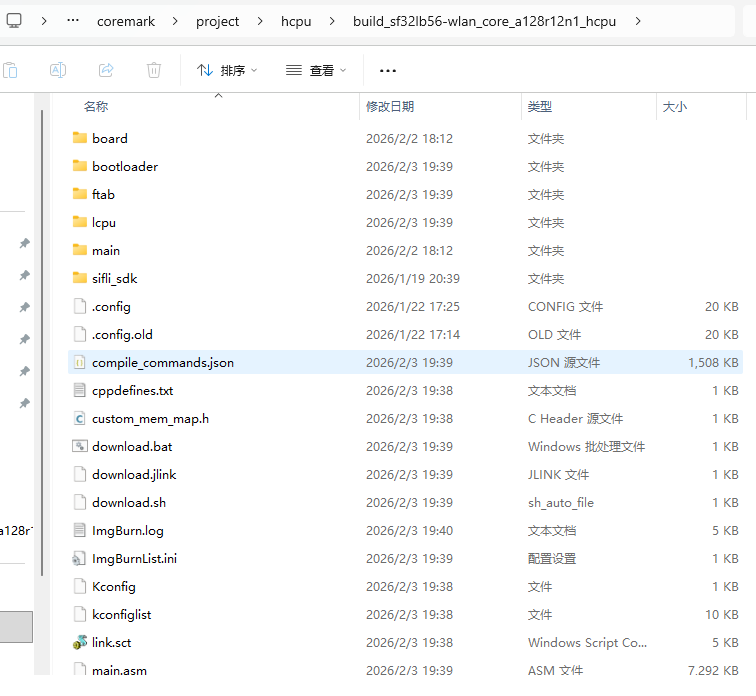Click the Windows 批处理文件 type cell
Screen dimensions: 756x696
pyautogui.click(x=586, y=446)
